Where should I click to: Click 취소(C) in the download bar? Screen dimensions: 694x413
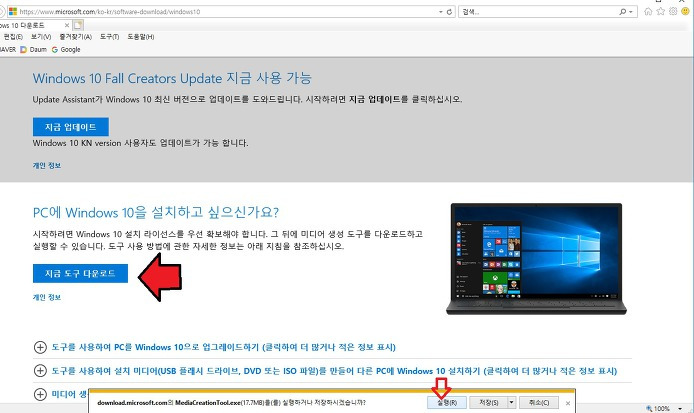(539, 402)
